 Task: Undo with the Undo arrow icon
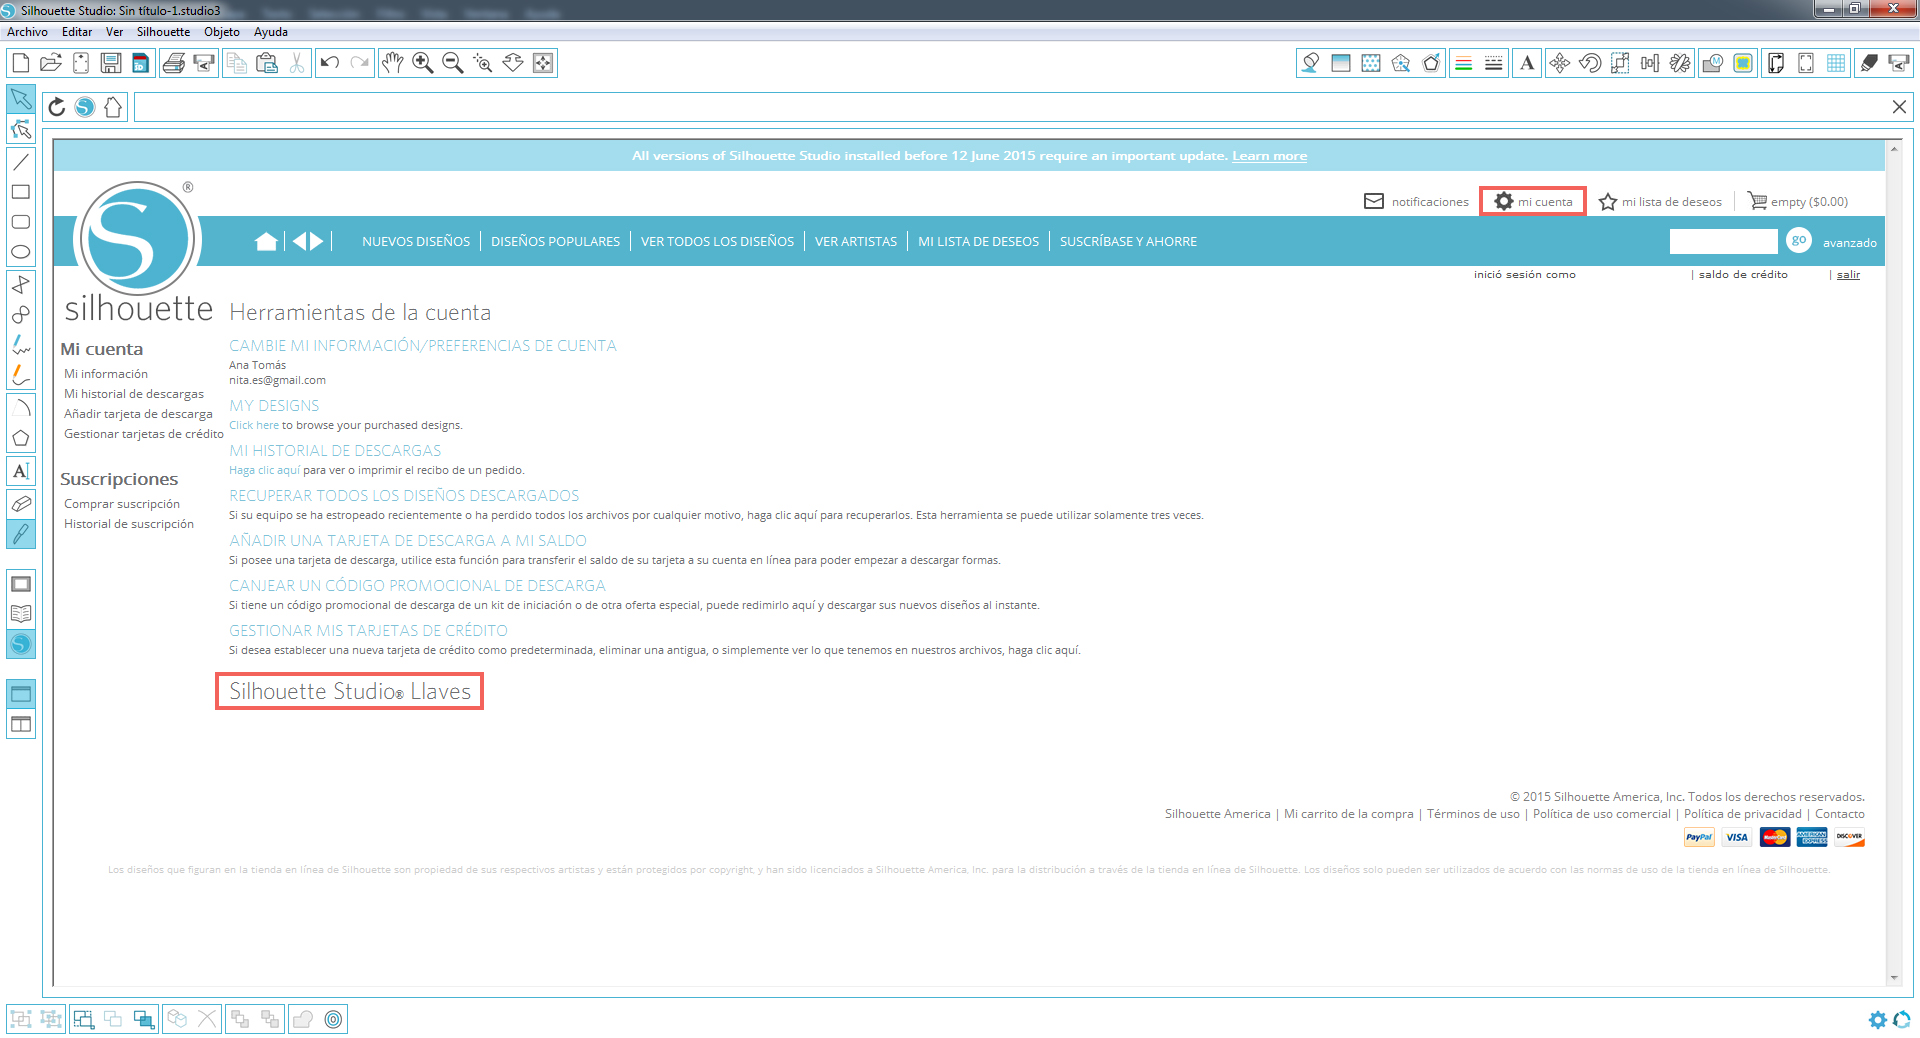[x=329, y=63]
